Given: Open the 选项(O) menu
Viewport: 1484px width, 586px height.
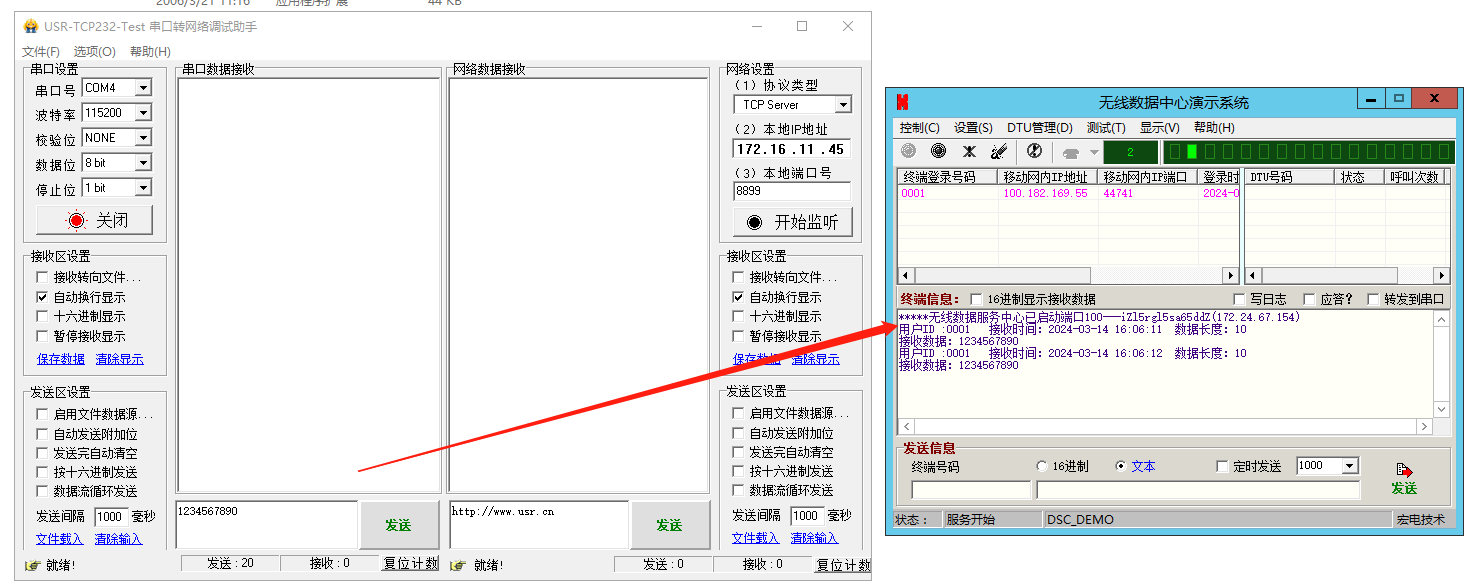Looking at the screenshot, I should pos(94,51).
